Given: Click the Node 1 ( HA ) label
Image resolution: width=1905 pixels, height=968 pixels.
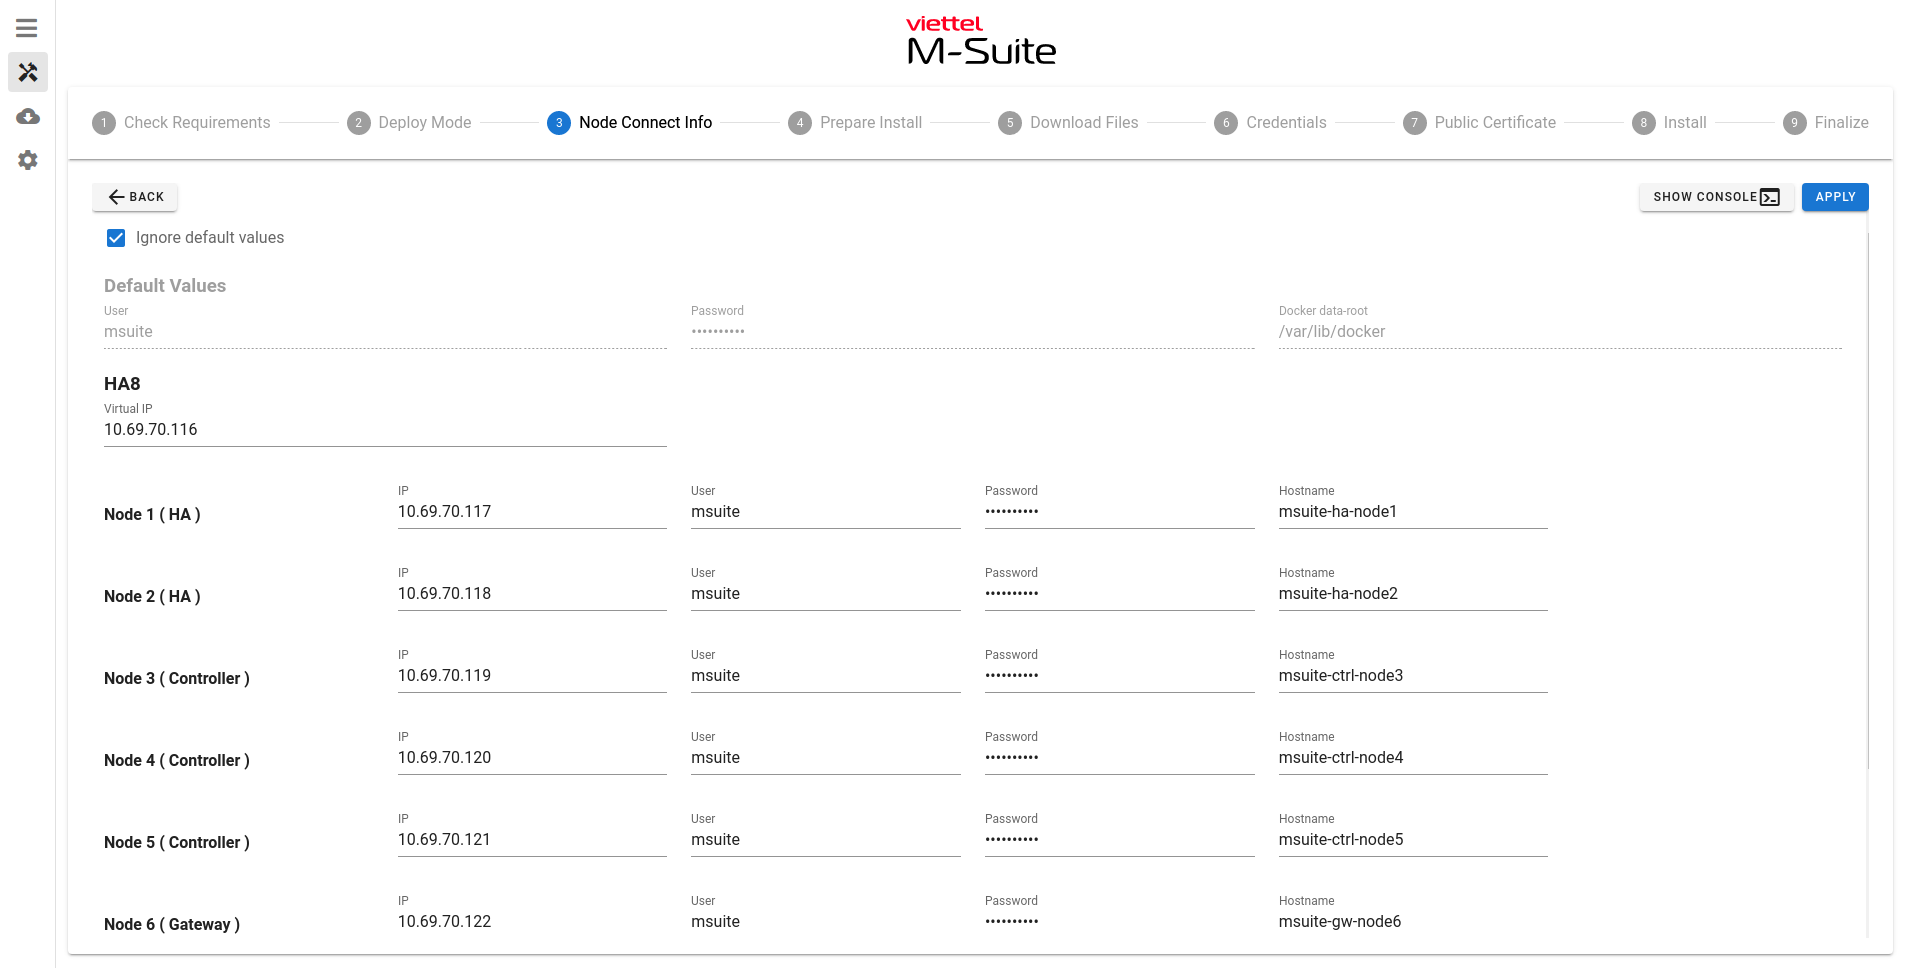Looking at the screenshot, I should pyautogui.click(x=152, y=515).
